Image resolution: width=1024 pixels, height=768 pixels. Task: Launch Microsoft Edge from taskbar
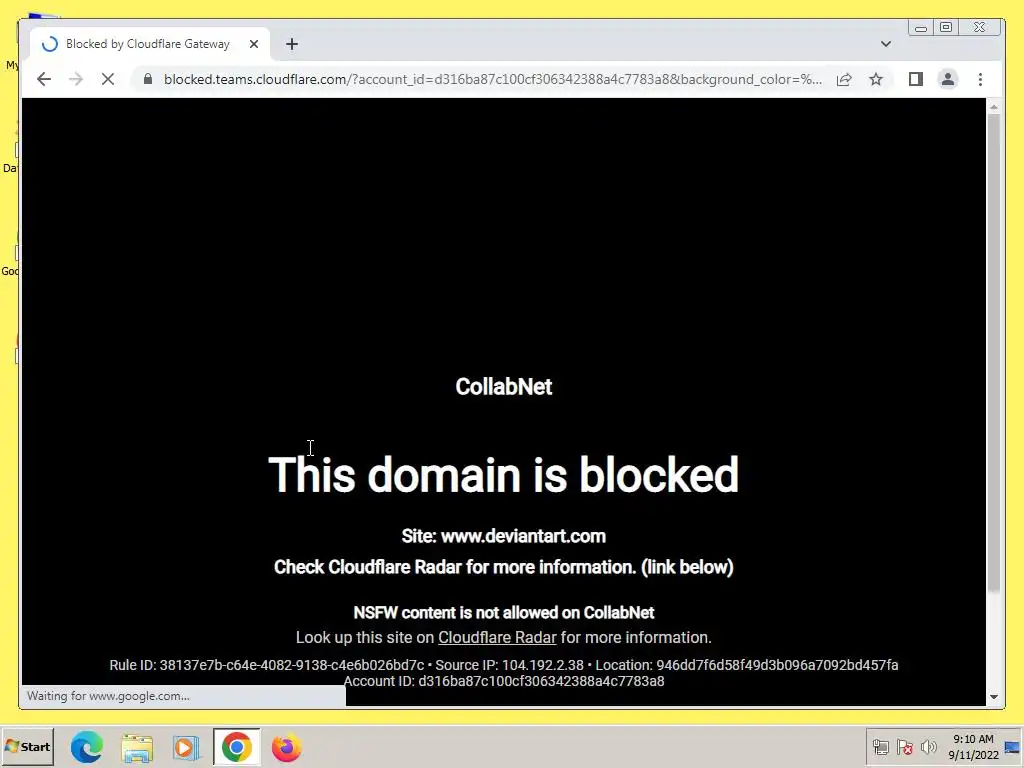point(86,747)
